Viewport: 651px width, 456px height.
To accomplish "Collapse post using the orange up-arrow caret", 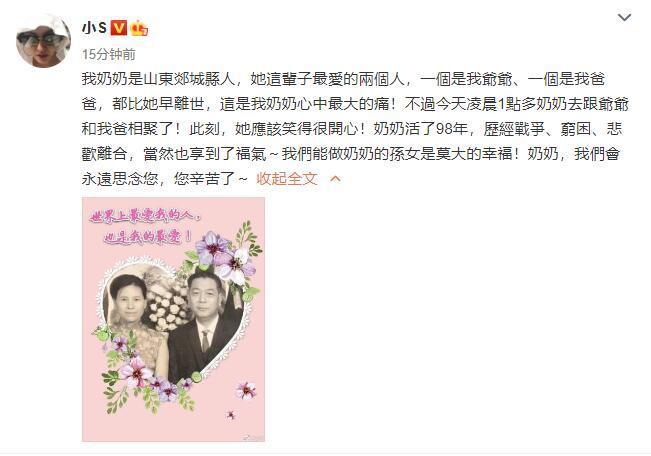I will pyautogui.click(x=335, y=179).
